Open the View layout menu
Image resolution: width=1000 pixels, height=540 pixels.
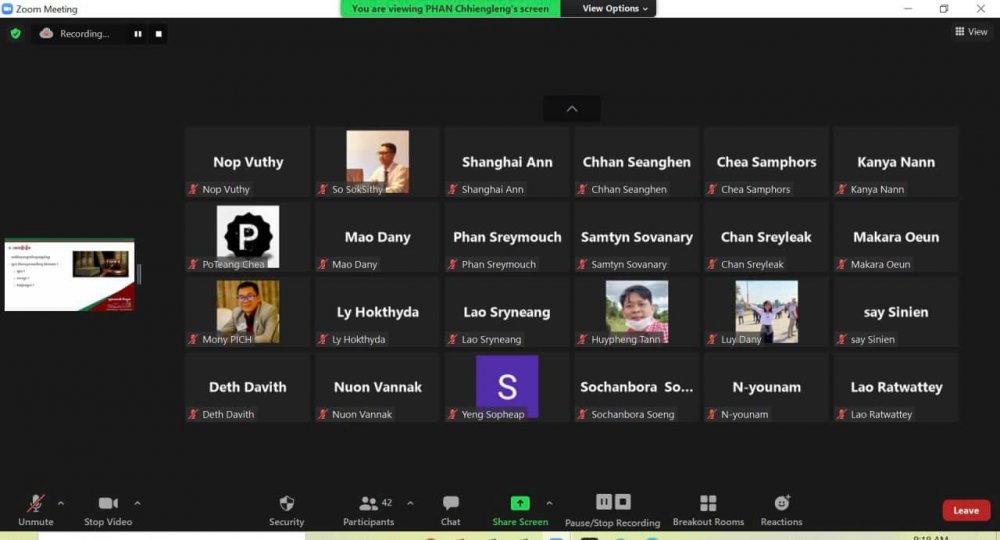tap(971, 32)
